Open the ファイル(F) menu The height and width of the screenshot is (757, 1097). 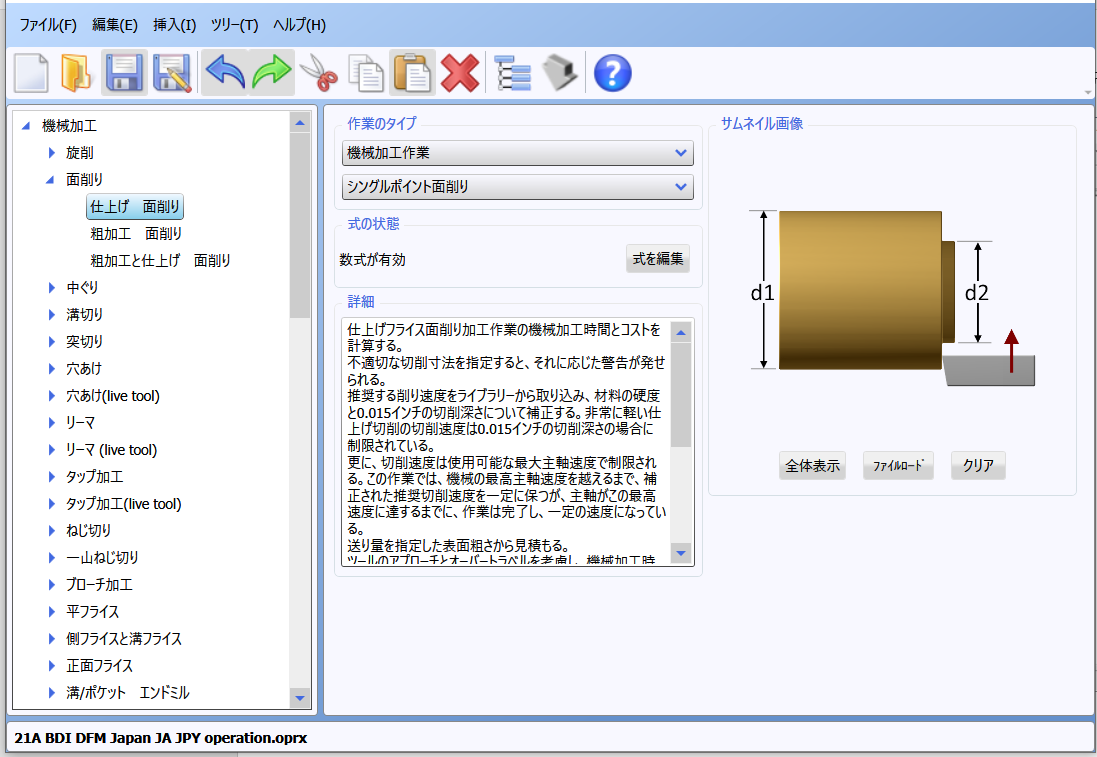click(48, 24)
